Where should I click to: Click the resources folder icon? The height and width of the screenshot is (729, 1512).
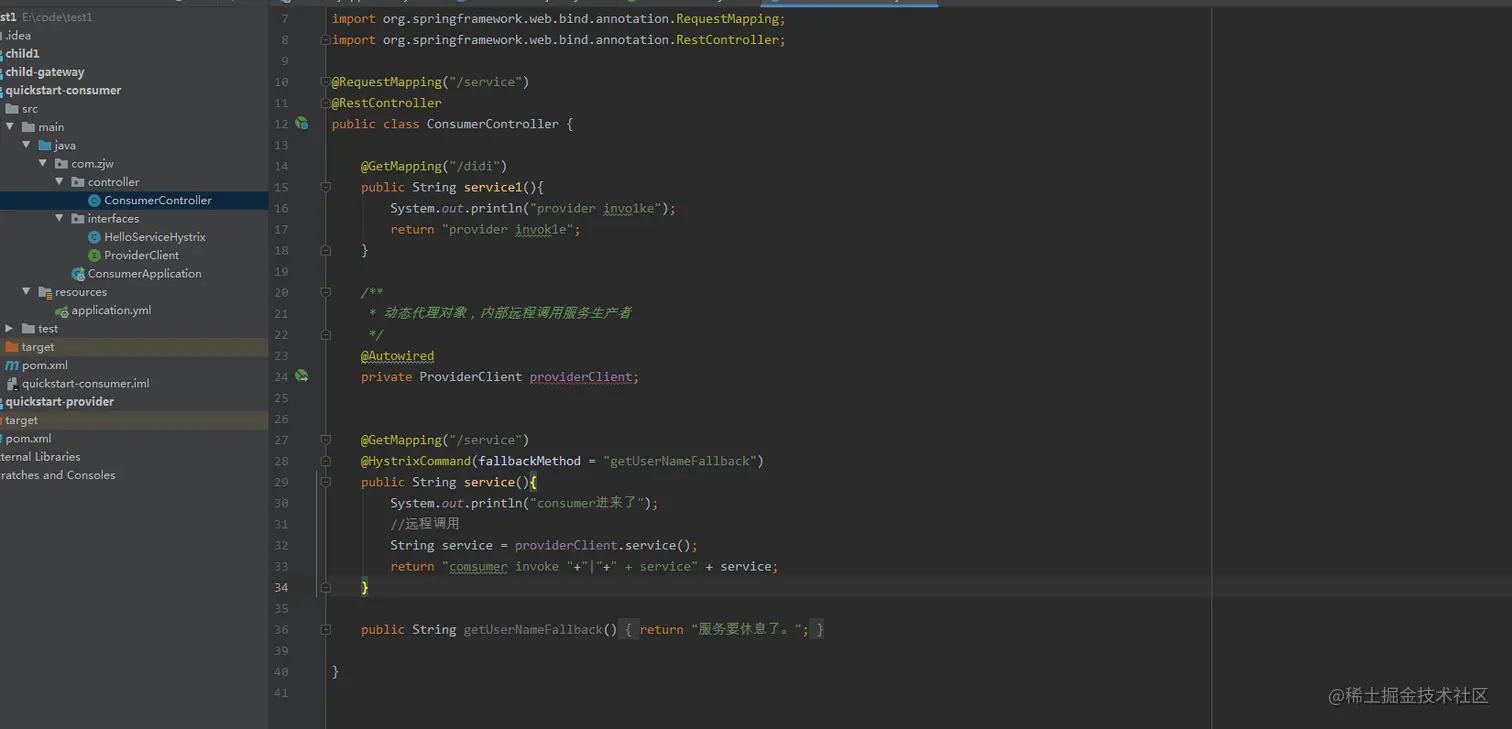click(x=45, y=292)
